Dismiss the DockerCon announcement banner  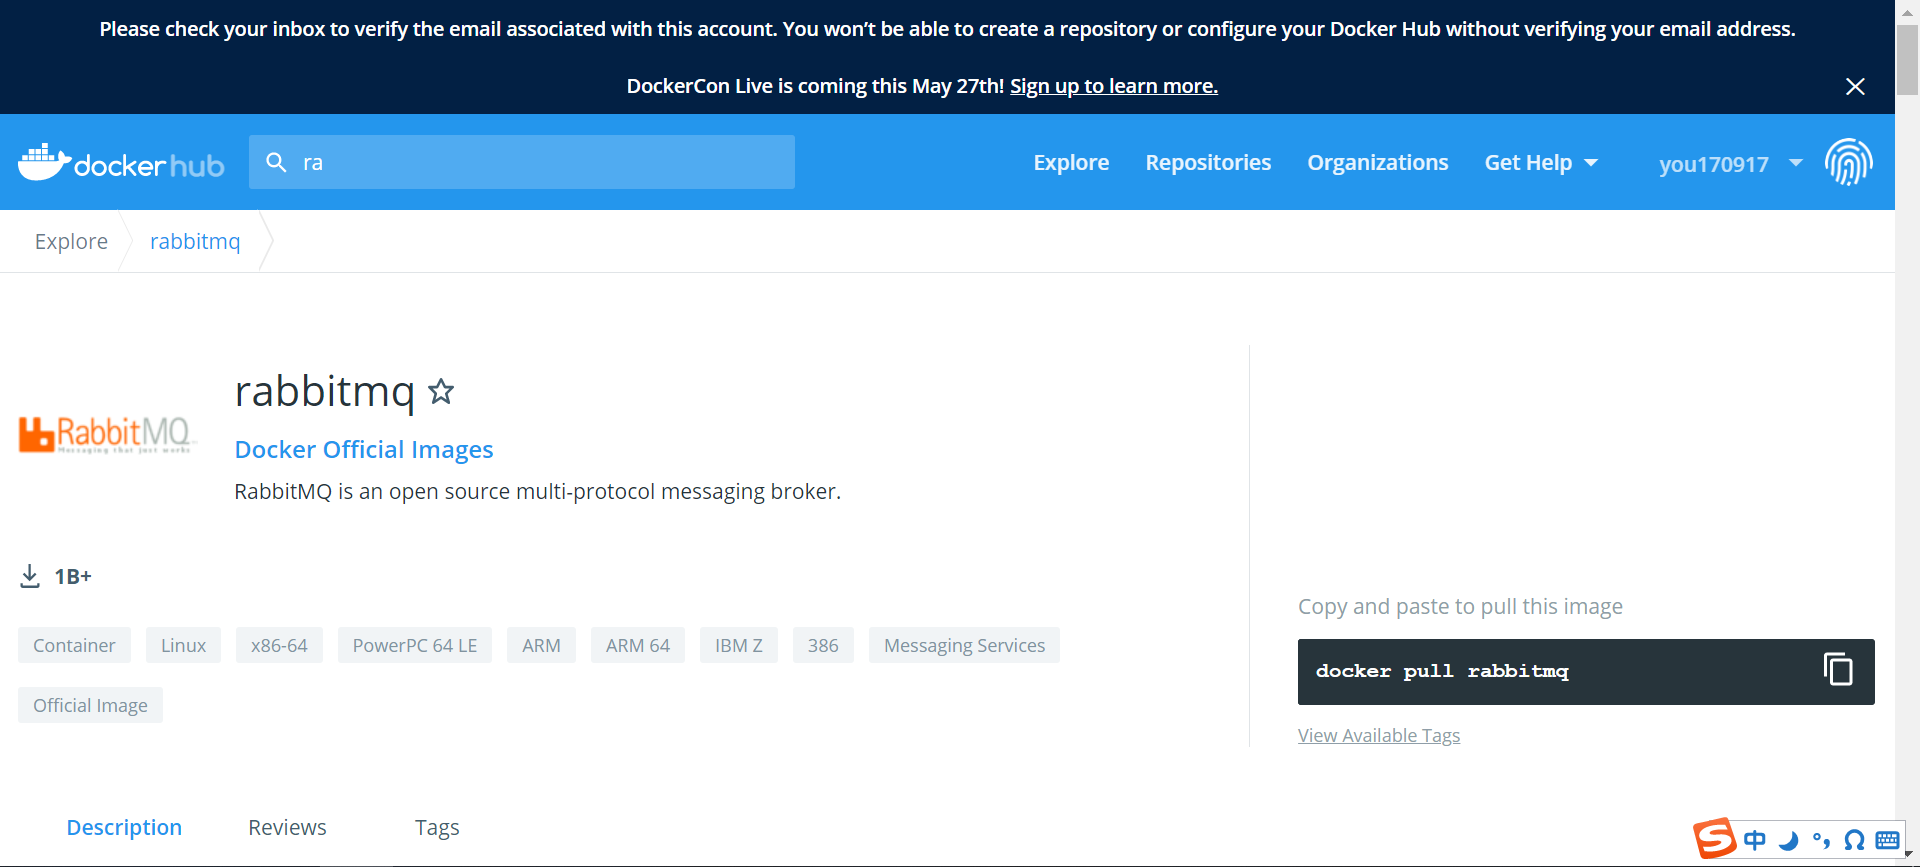tap(1855, 86)
